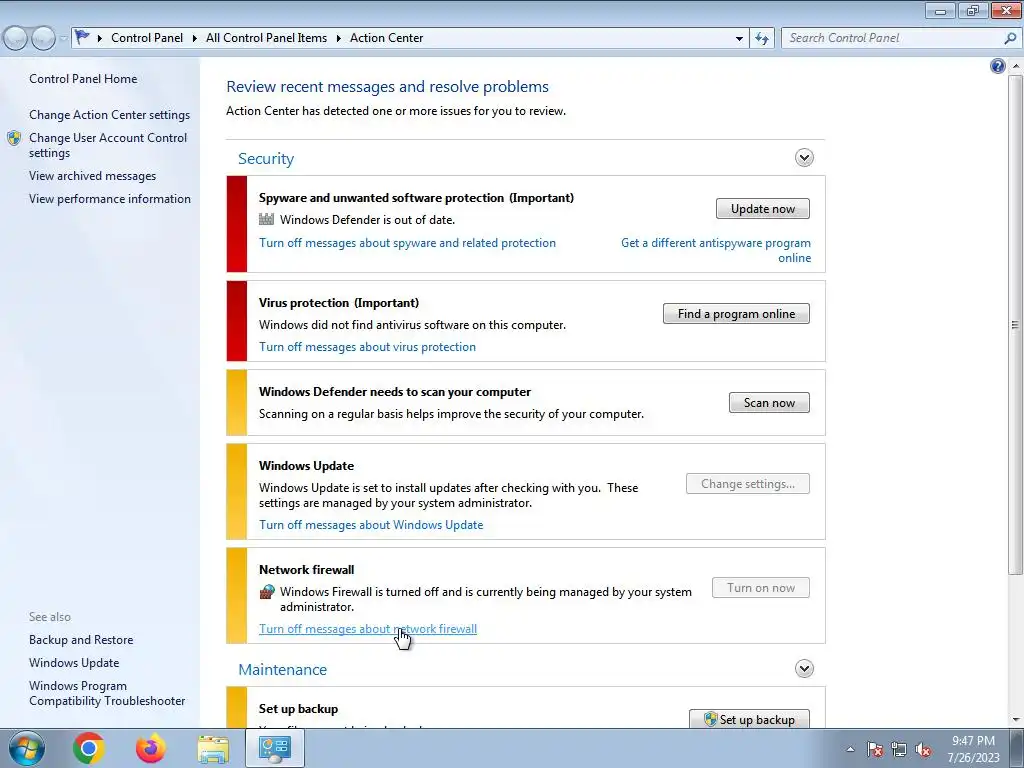
Task: Click the greyed Turn on now button
Action: point(761,588)
